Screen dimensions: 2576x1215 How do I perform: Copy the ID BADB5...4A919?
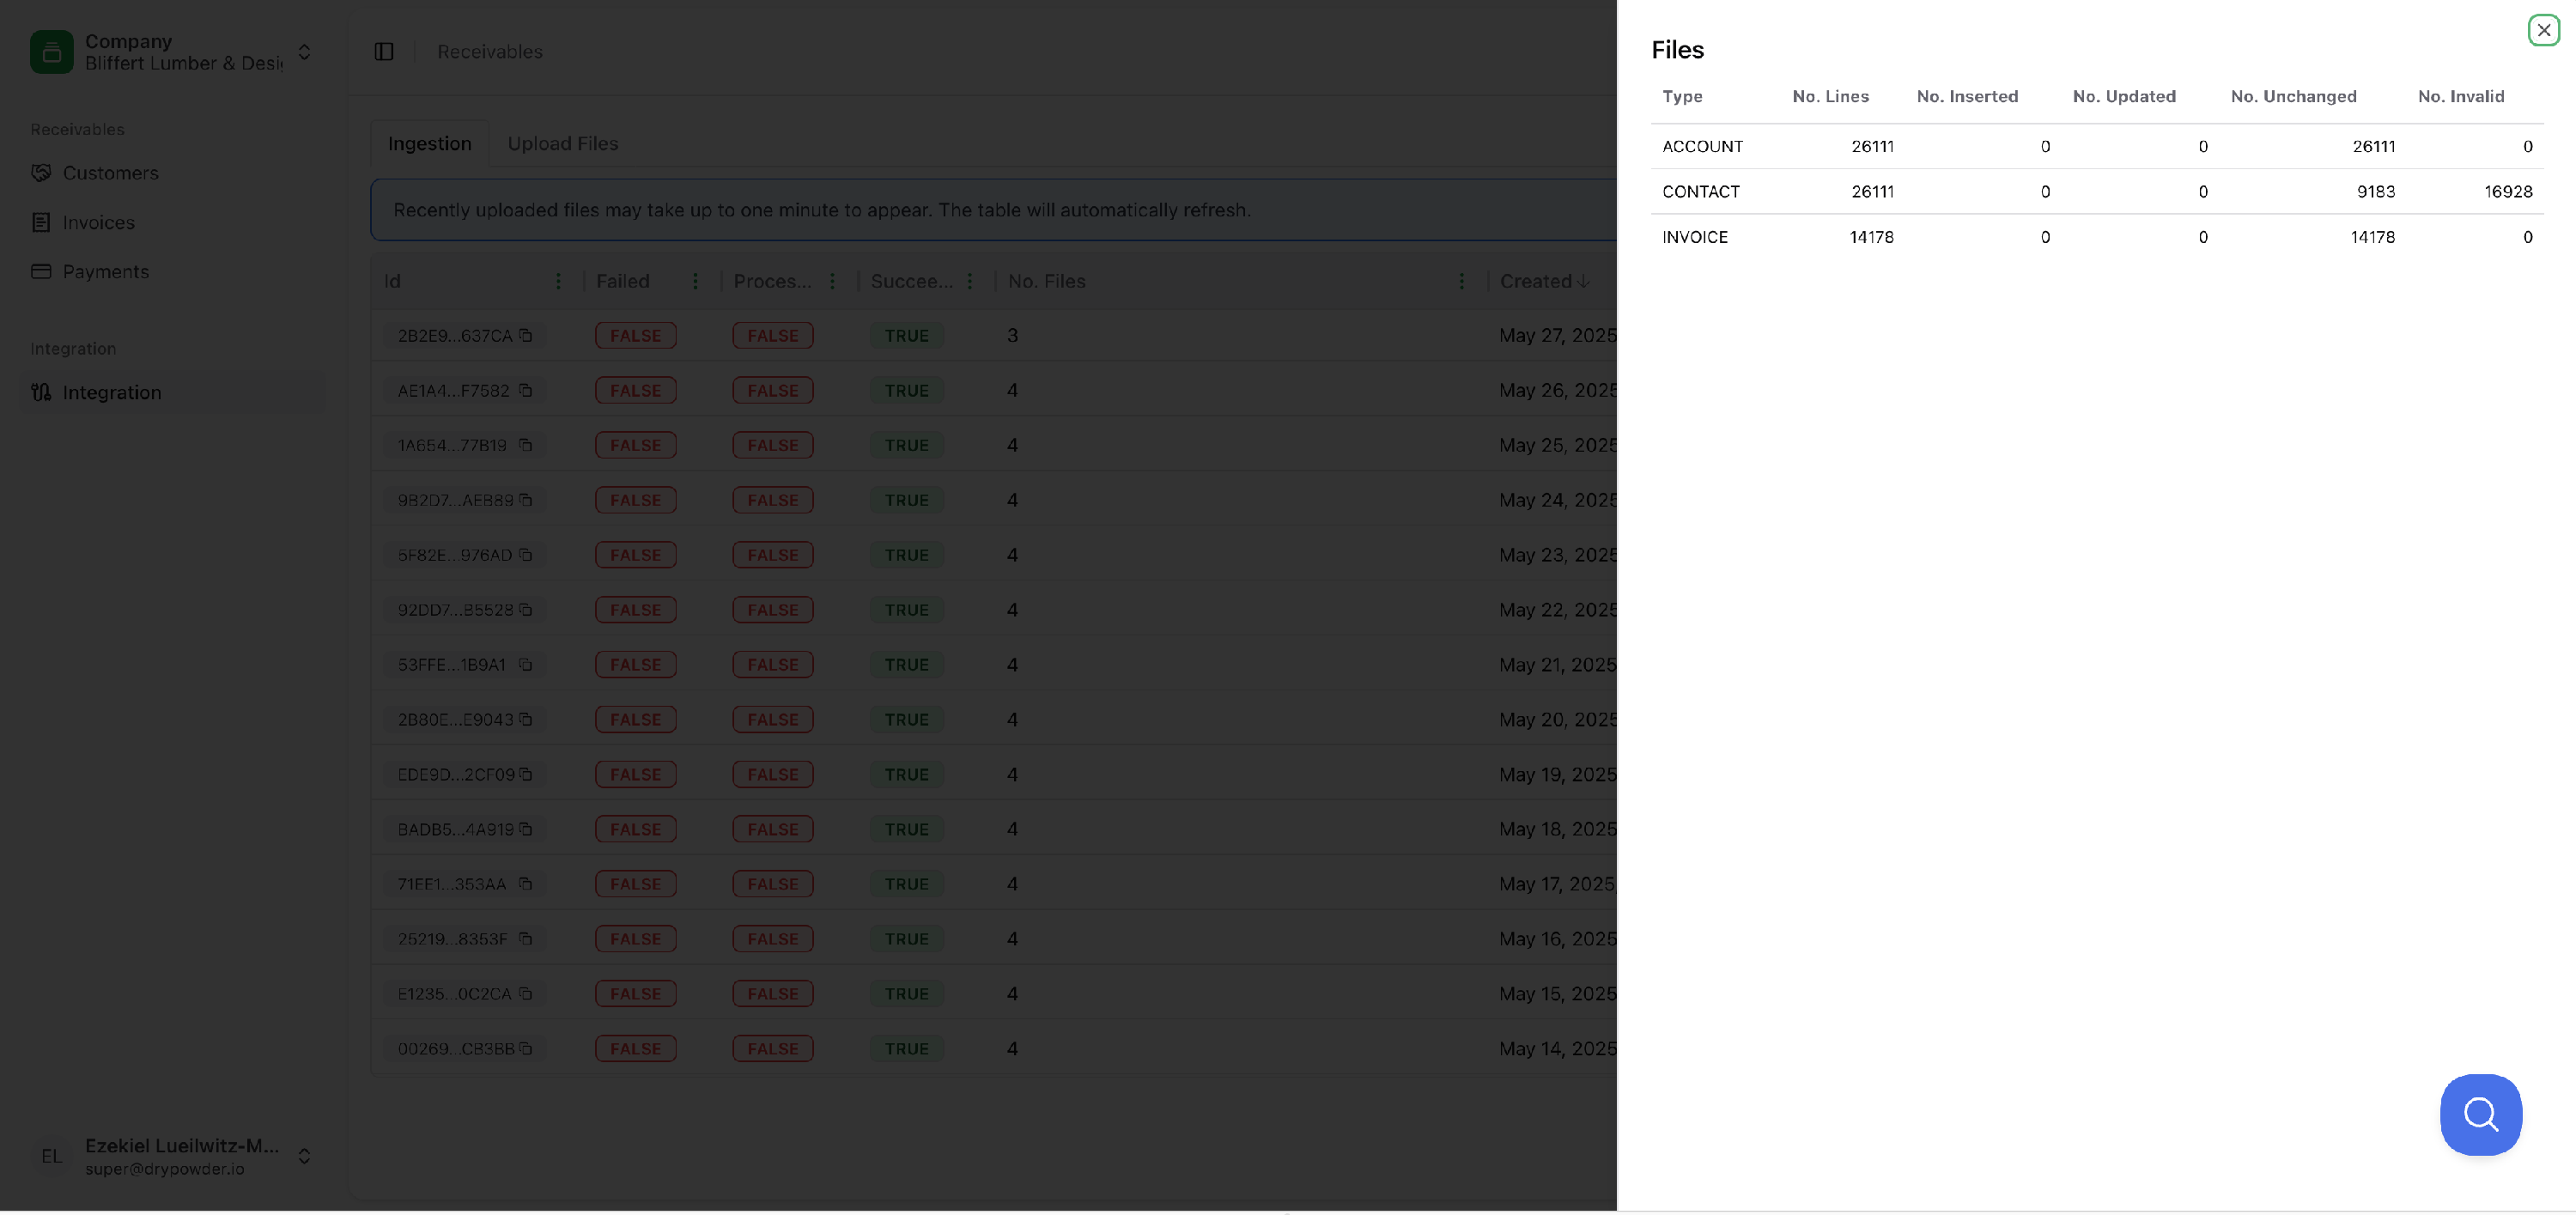[526, 829]
